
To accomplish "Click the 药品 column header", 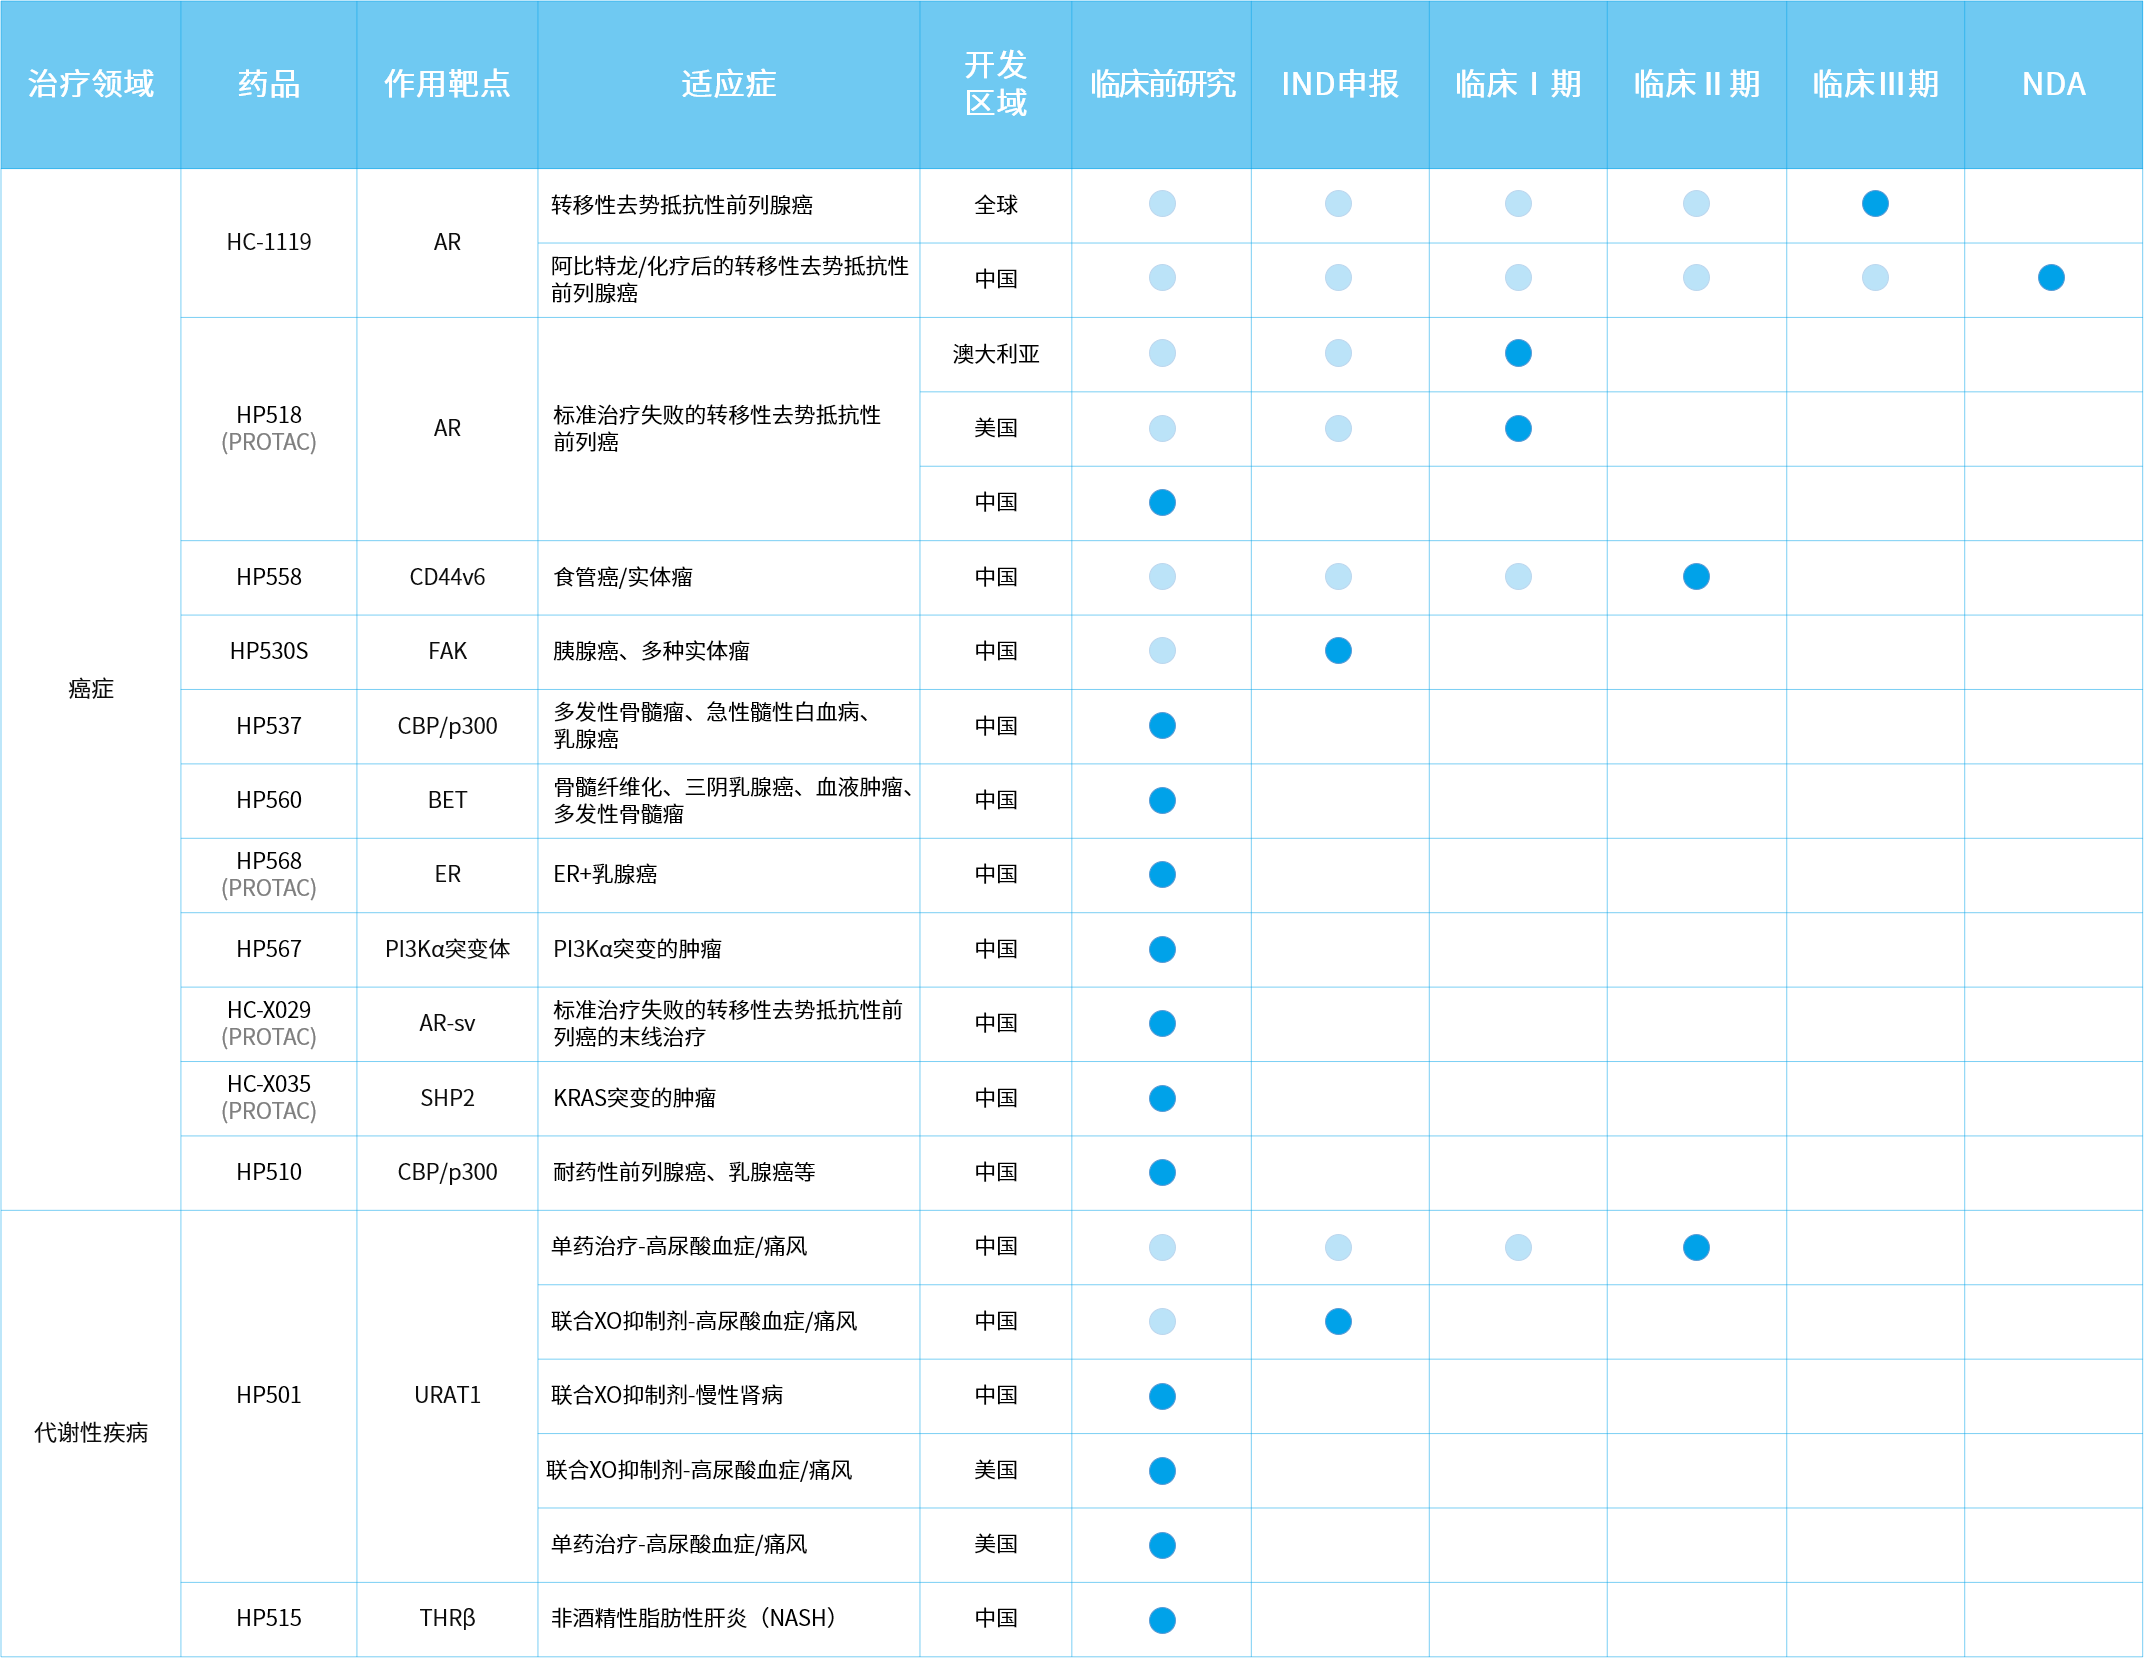I will pyautogui.click(x=269, y=84).
